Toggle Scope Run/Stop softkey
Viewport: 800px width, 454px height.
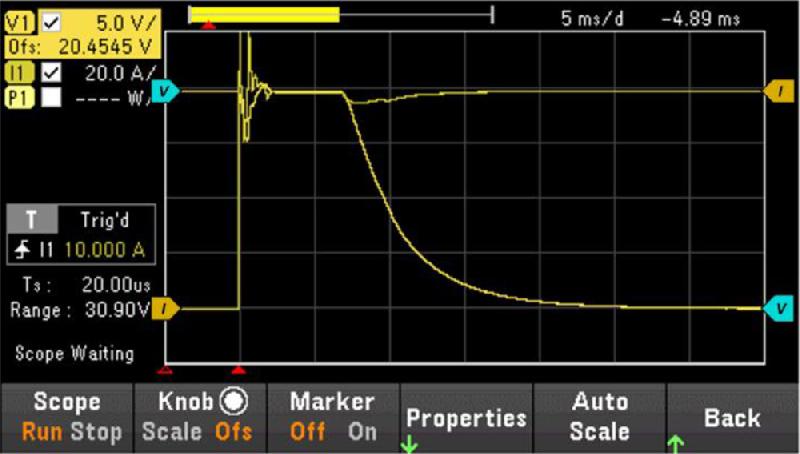point(67,417)
